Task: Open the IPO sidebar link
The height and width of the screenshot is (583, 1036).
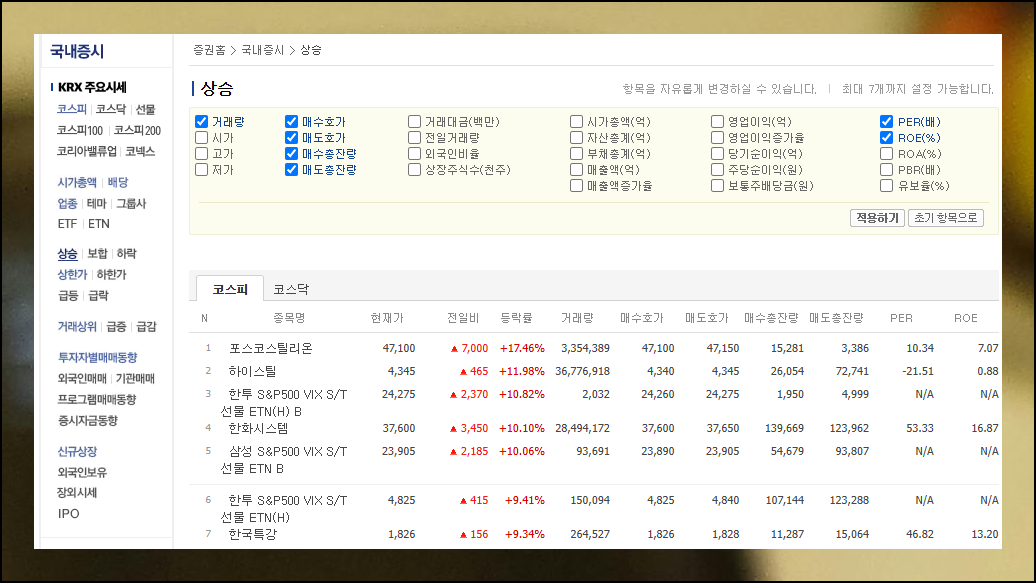Action: 68,514
